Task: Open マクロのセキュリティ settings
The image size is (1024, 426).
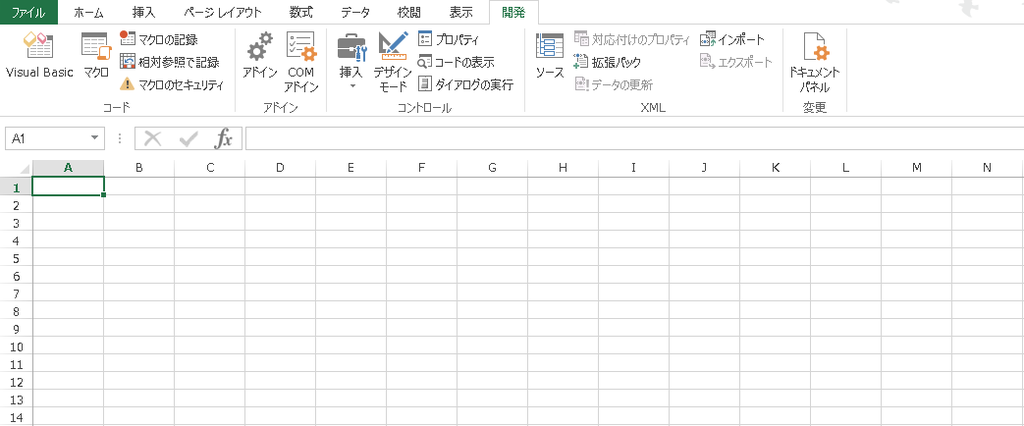Action: point(172,84)
